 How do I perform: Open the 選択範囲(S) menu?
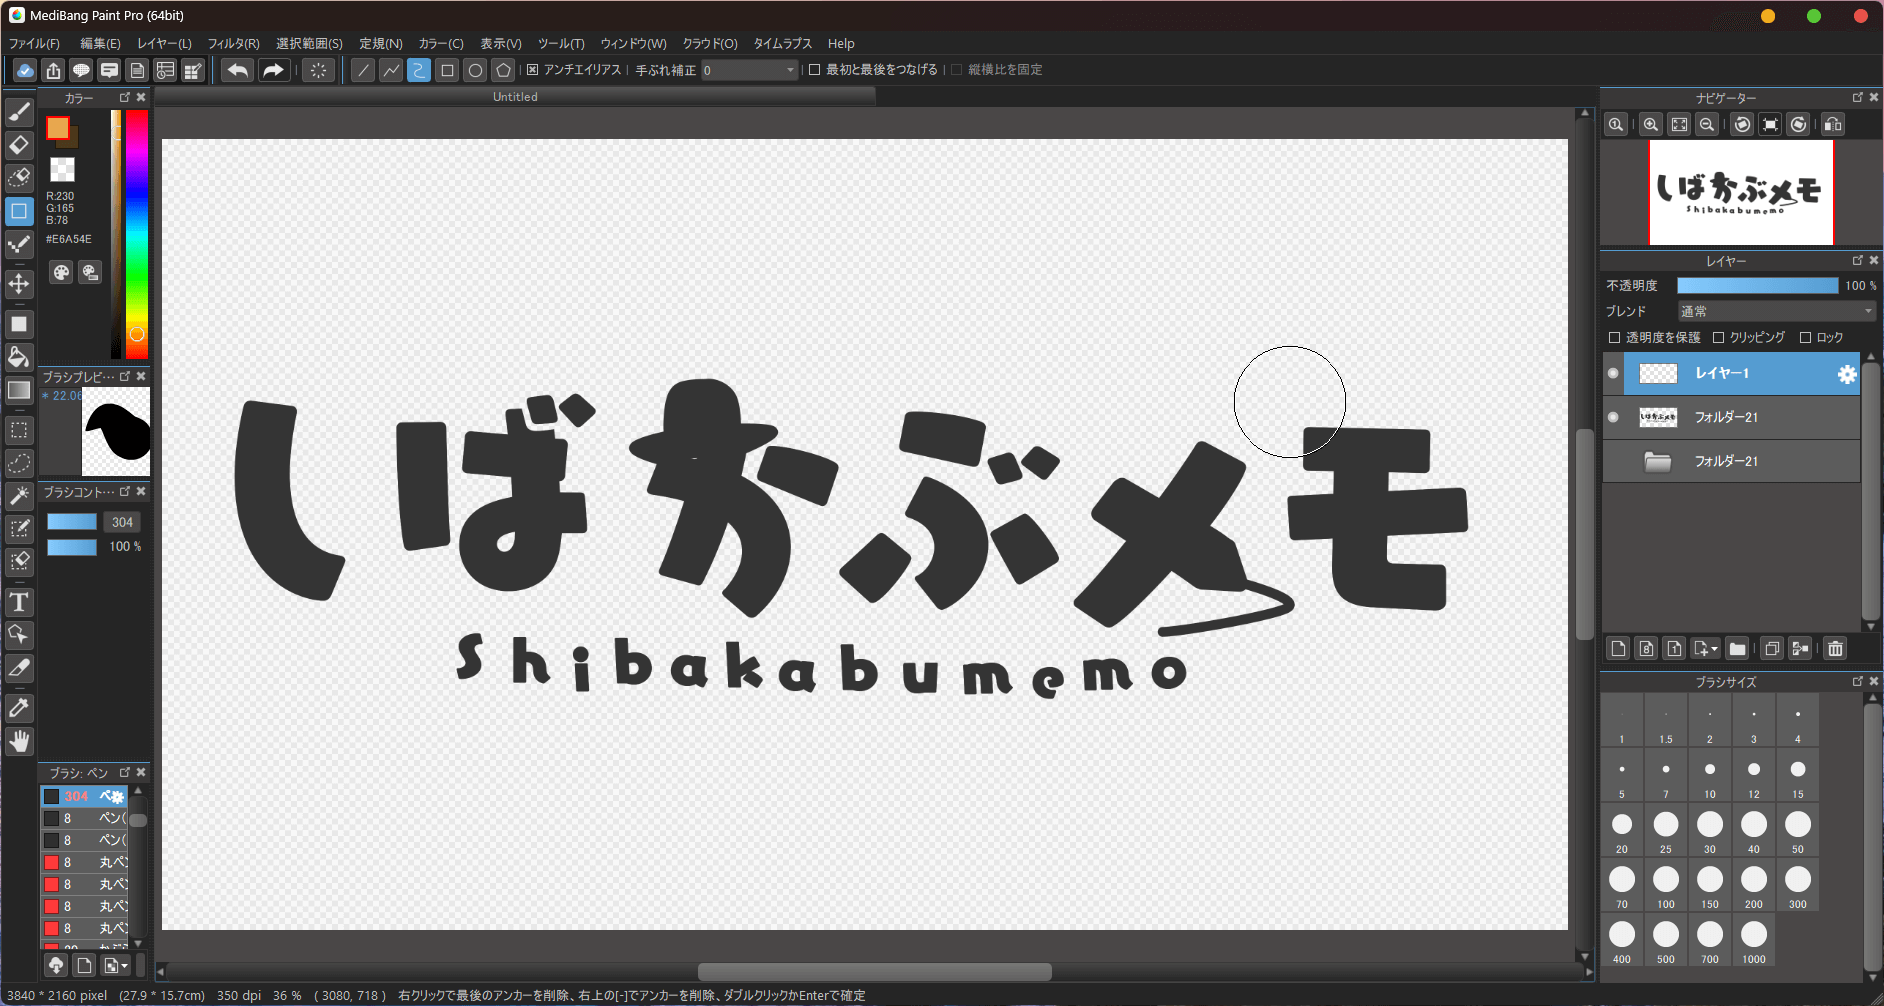pyautogui.click(x=309, y=44)
